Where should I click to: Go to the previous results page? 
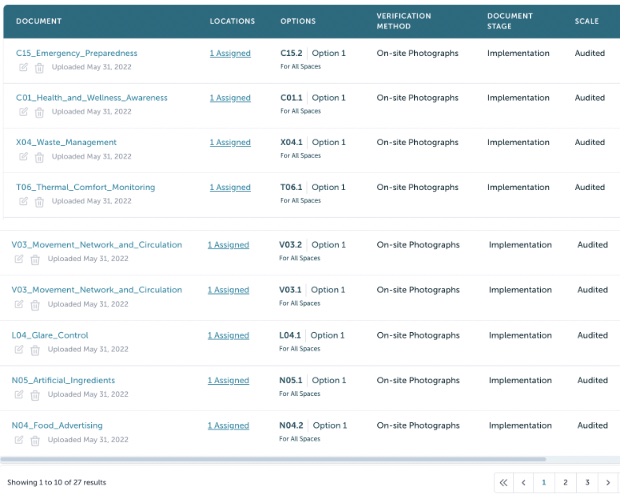(524, 482)
